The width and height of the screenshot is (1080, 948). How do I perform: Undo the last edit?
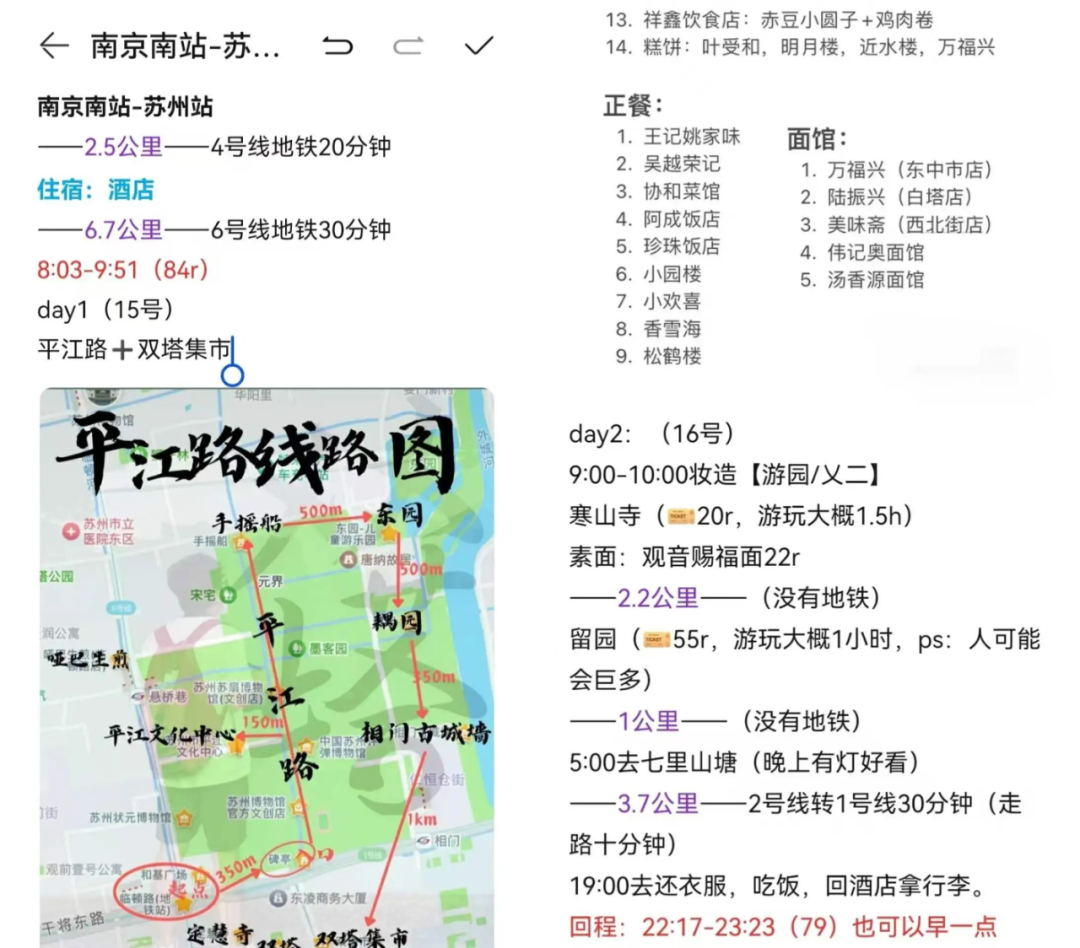(338, 46)
